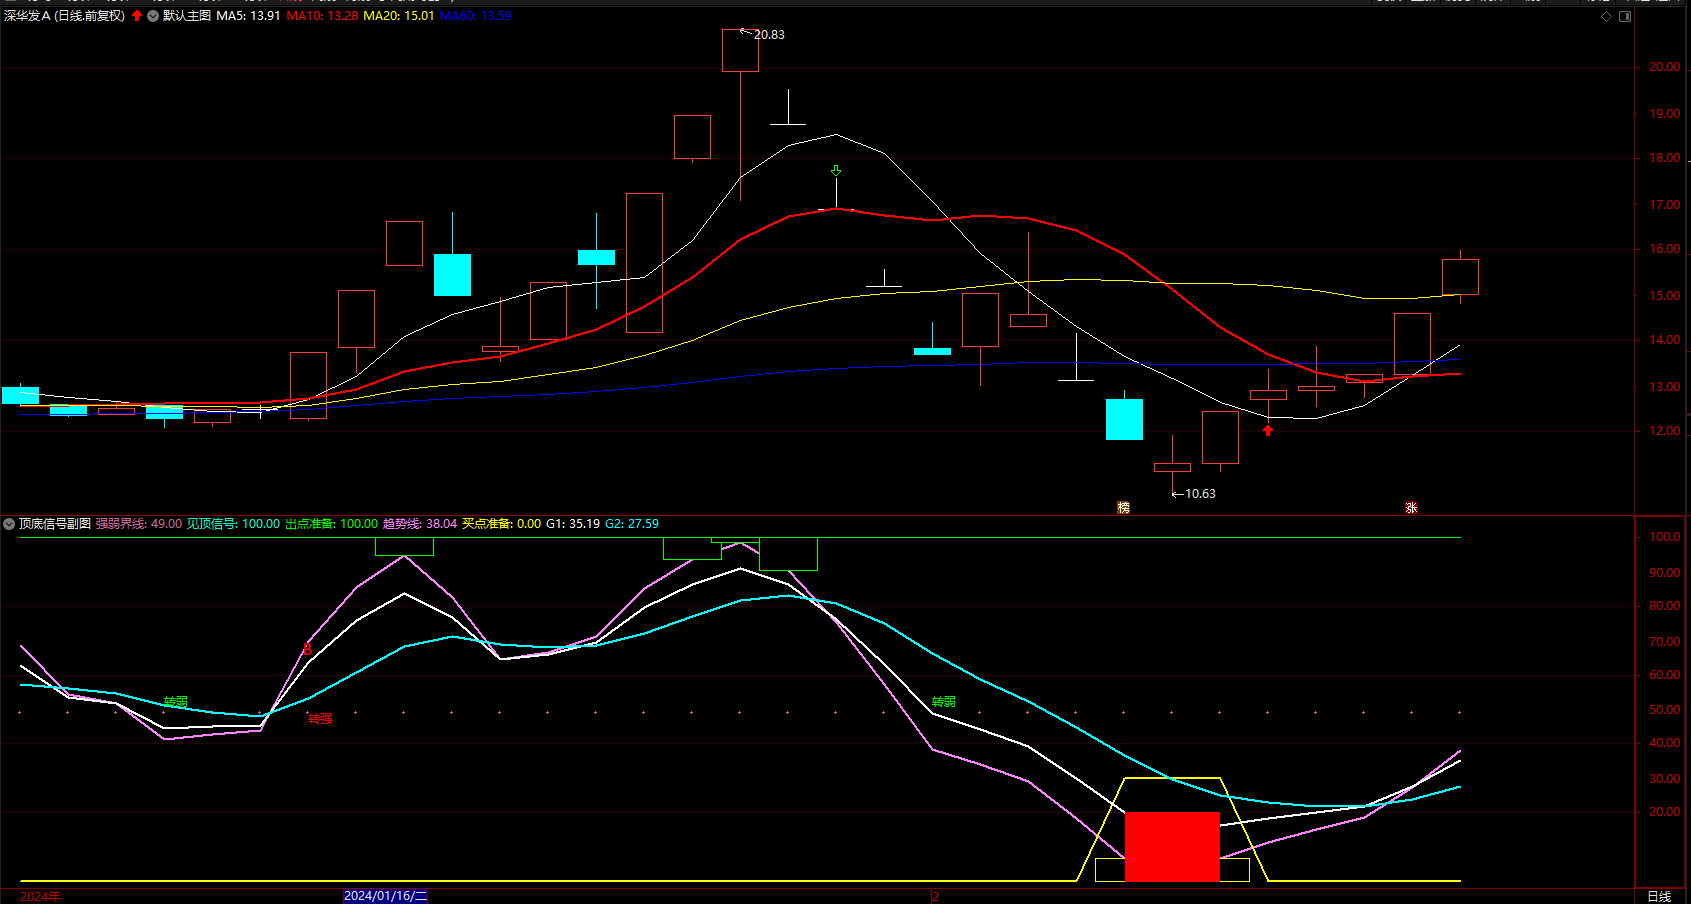Click the green down-arrow signal on the chart
The width and height of the screenshot is (1691, 904).
click(836, 171)
